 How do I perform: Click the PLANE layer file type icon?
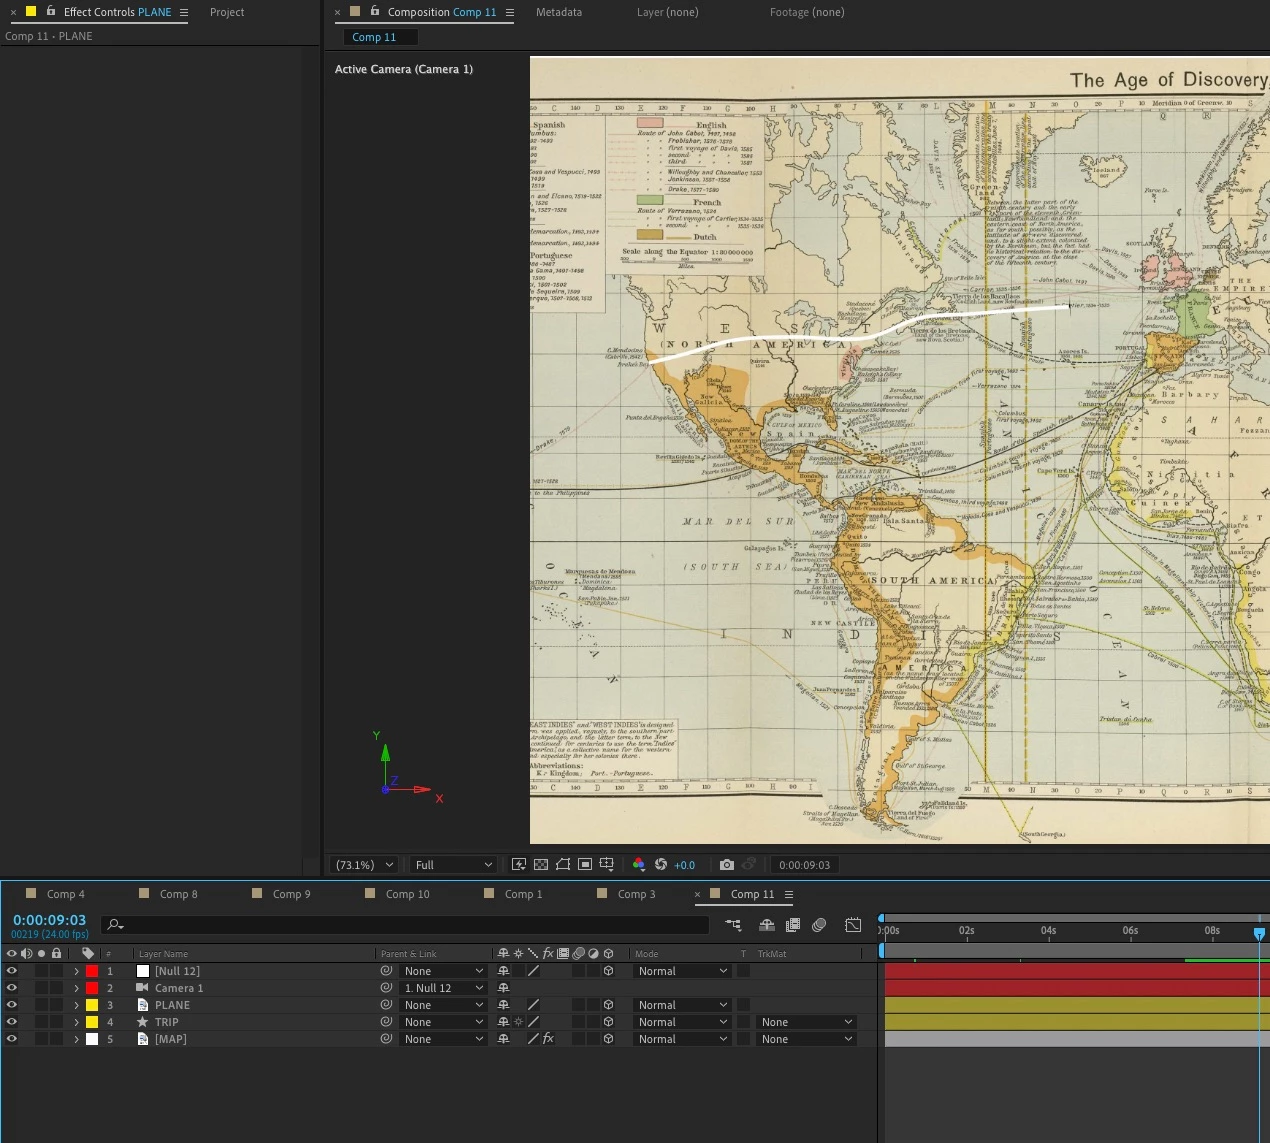coord(143,1005)
